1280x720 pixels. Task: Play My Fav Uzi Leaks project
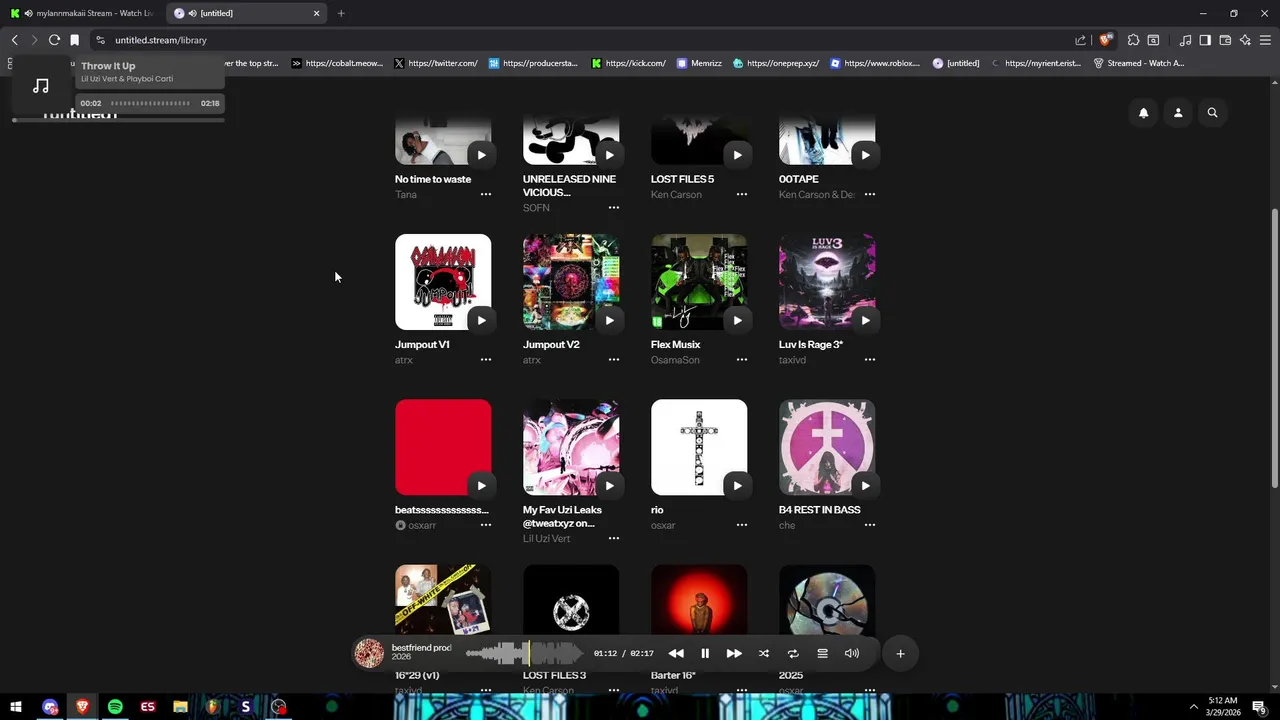pos(609,486)
